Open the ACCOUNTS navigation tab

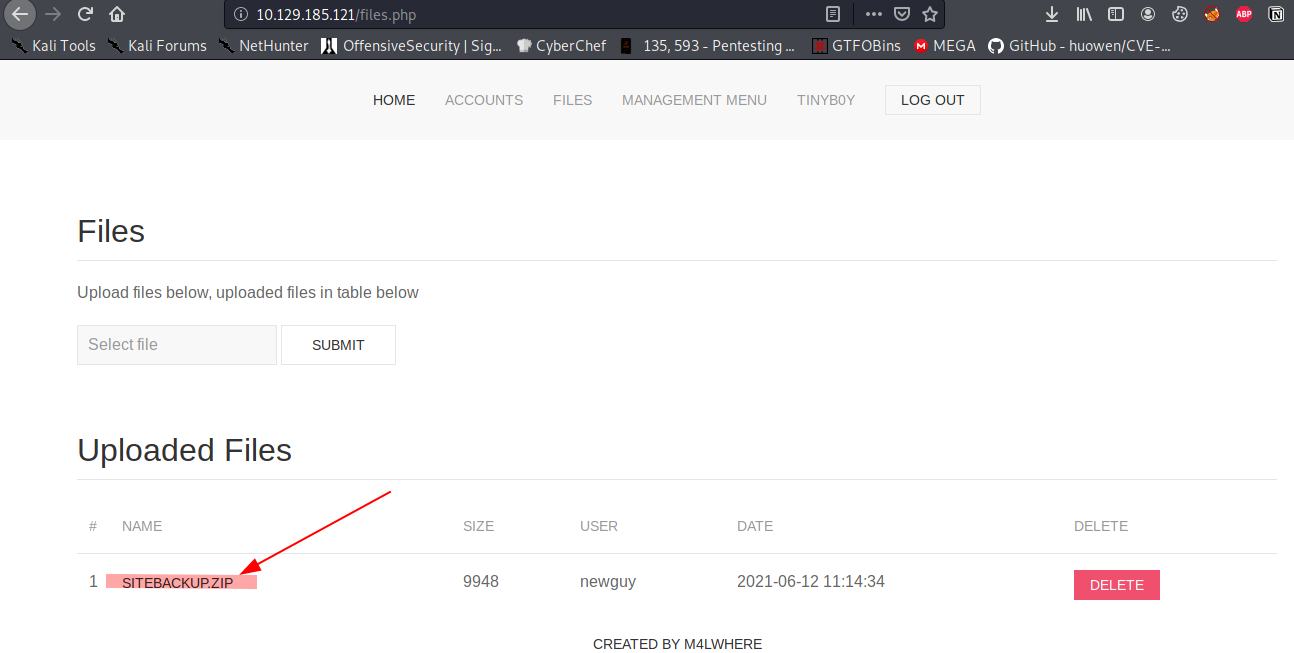coord(484,100)
